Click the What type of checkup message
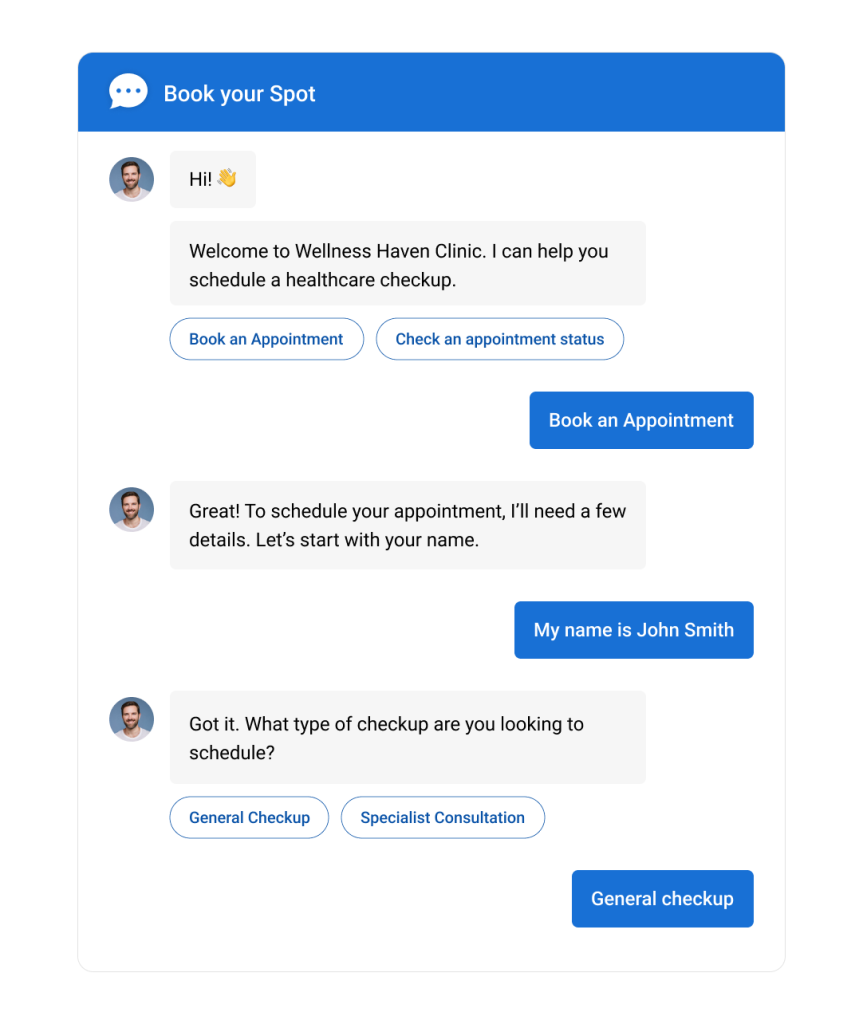863x1024 pixels. point(407,737)
